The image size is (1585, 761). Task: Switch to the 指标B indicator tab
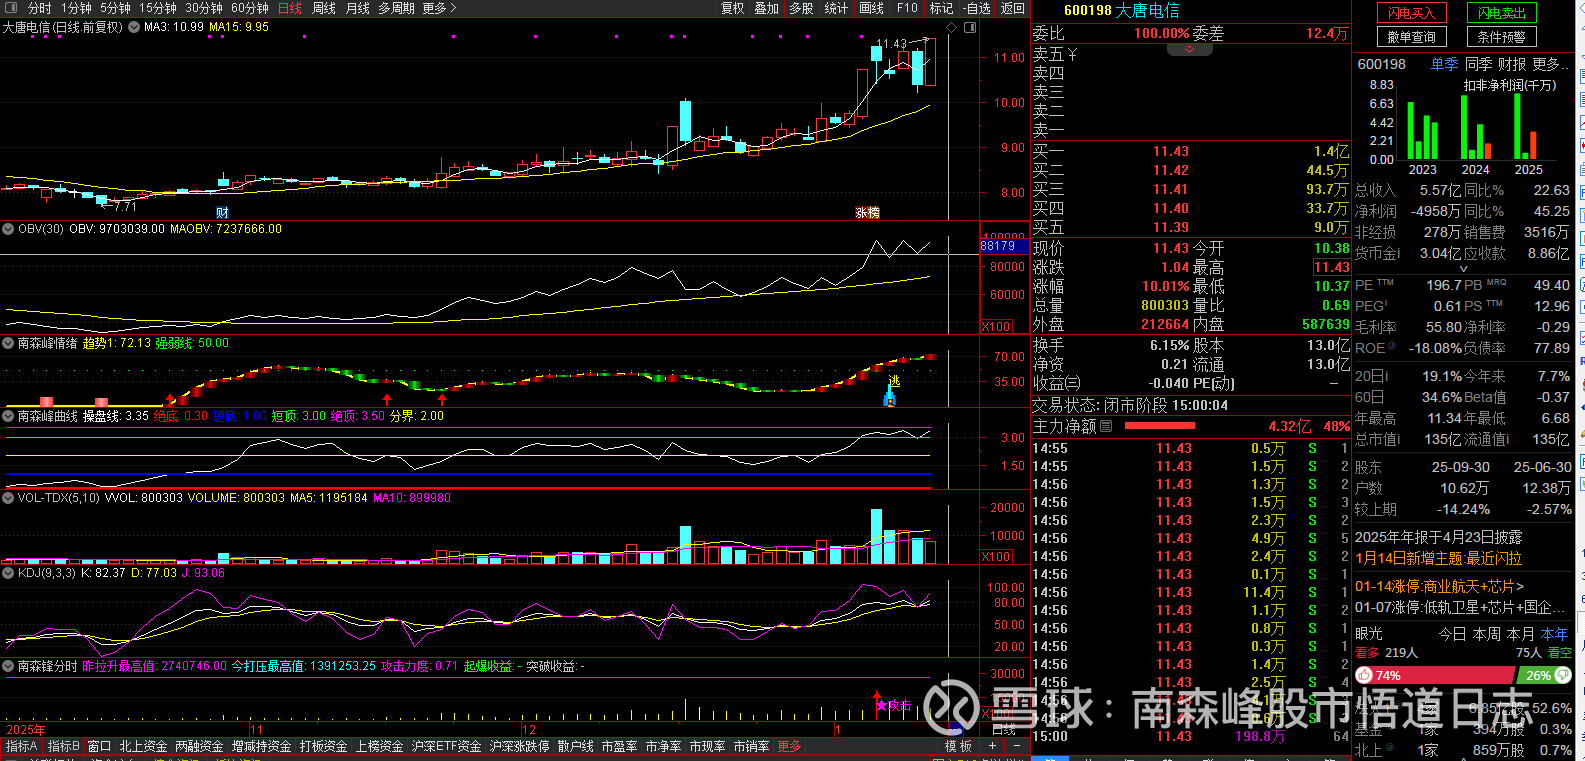click(63, 746)
